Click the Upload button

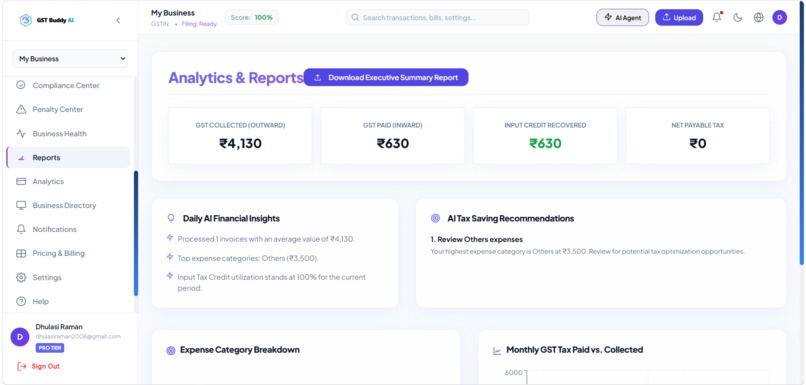(679, 17)
